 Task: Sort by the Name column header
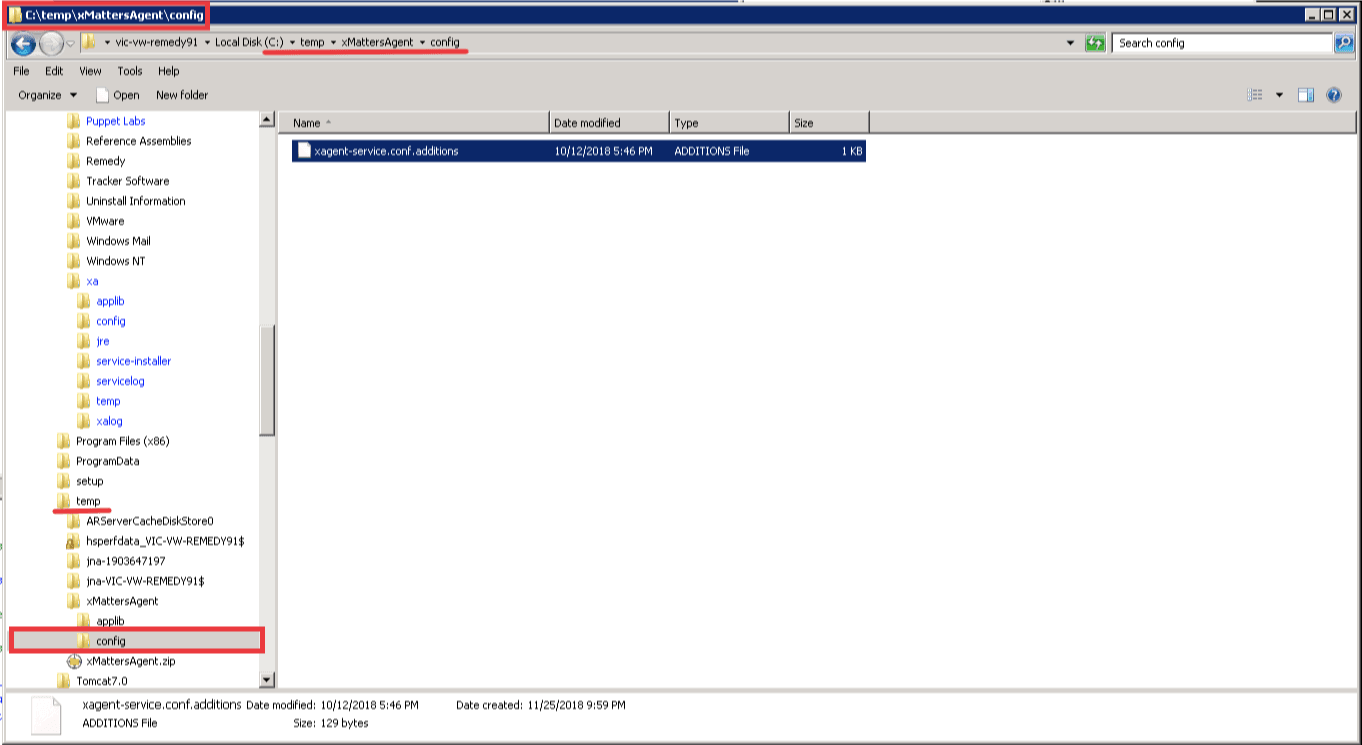point(414,123)
